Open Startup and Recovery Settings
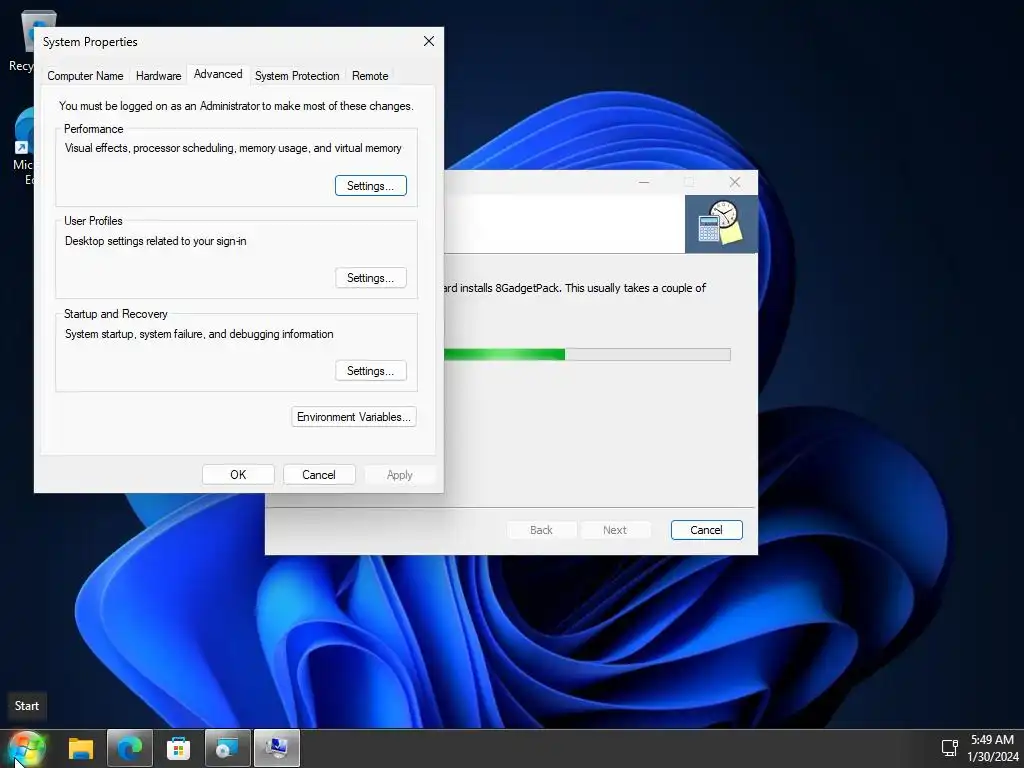Viewport: 1024px width, 768px height. [x=370, y=370]
